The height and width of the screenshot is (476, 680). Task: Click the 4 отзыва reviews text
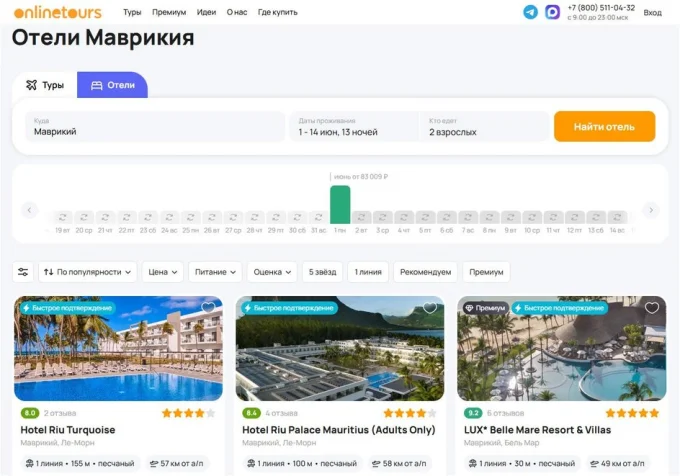[281, 413]
